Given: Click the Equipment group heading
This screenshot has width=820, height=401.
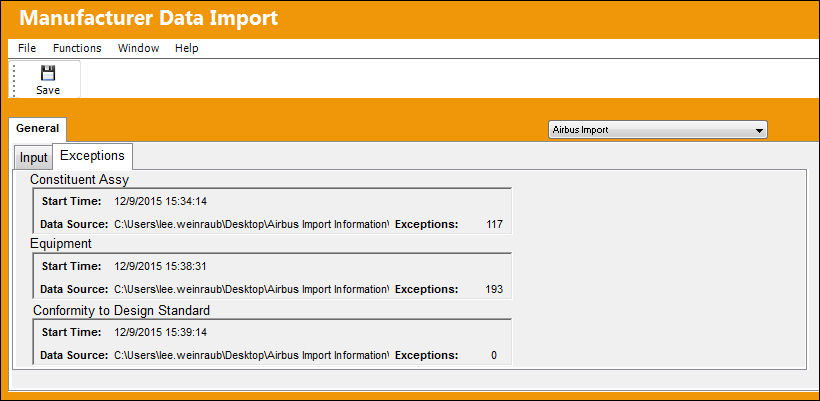Looking at the screenshot, I should (x=61, y=244).
